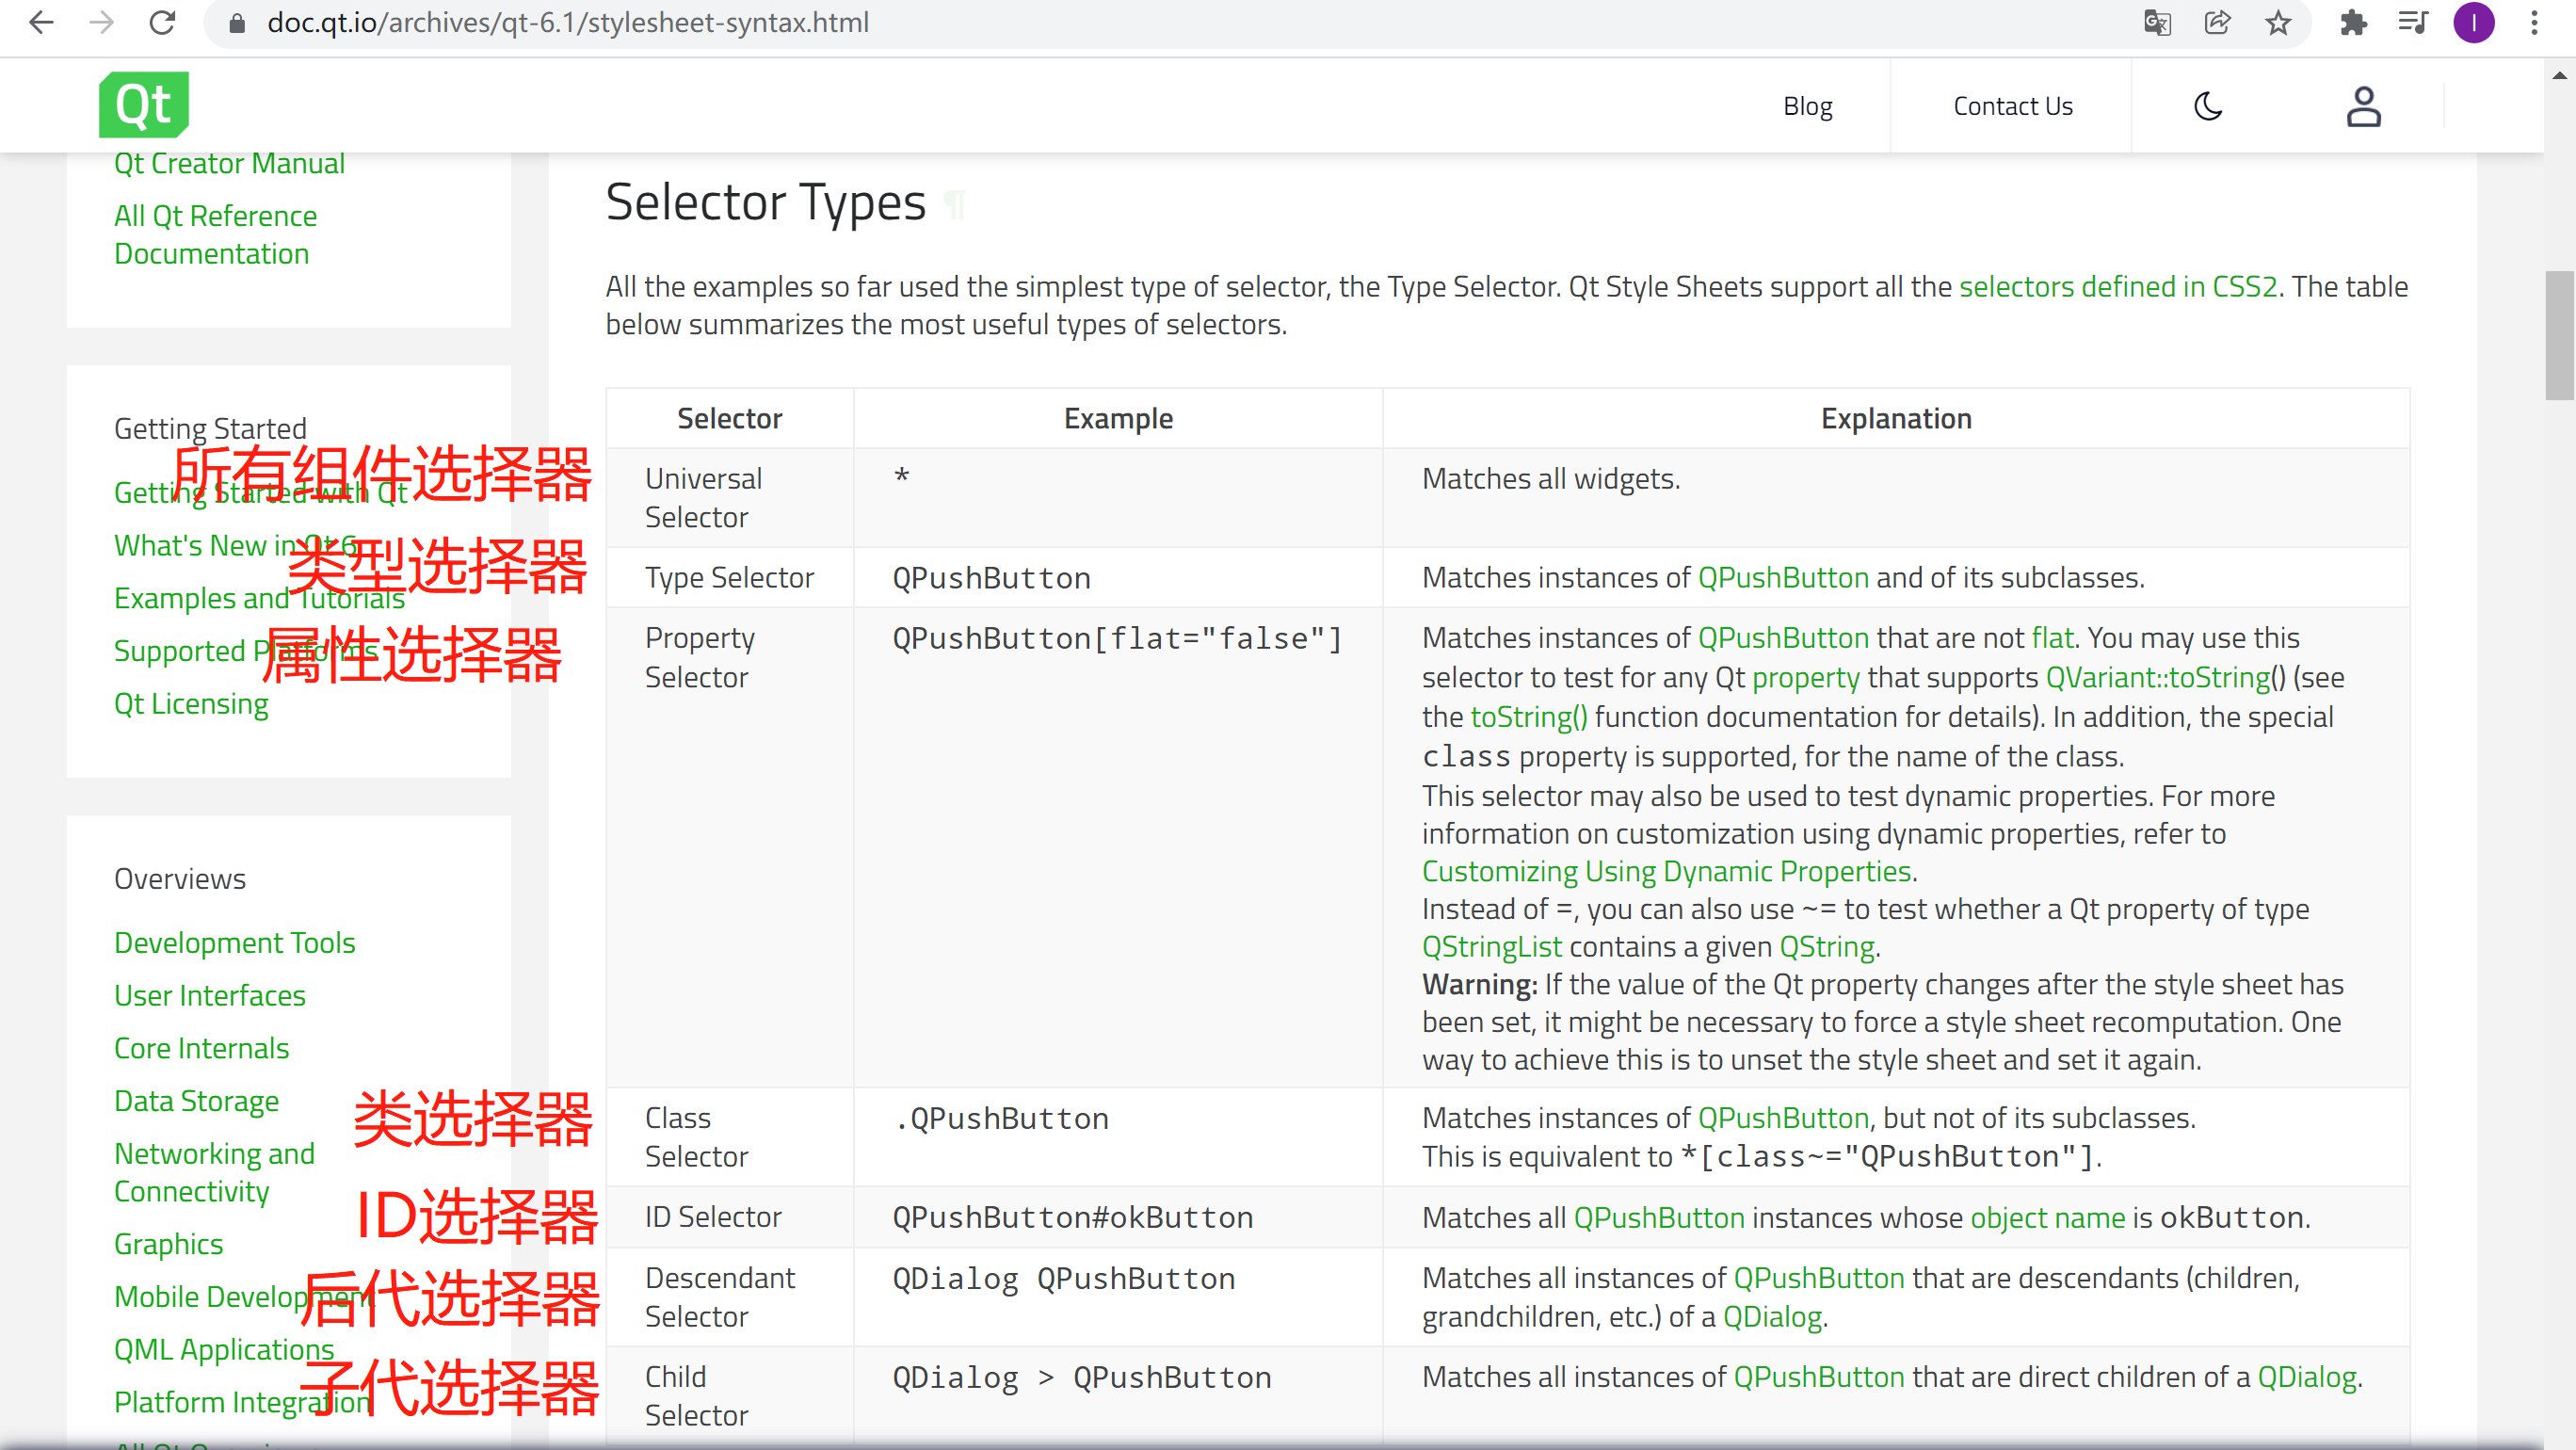Image resolution: width=2576 pixels, height=1450 pixels.
Task: Open the extensions puzzle icon
Action: 2353,22
